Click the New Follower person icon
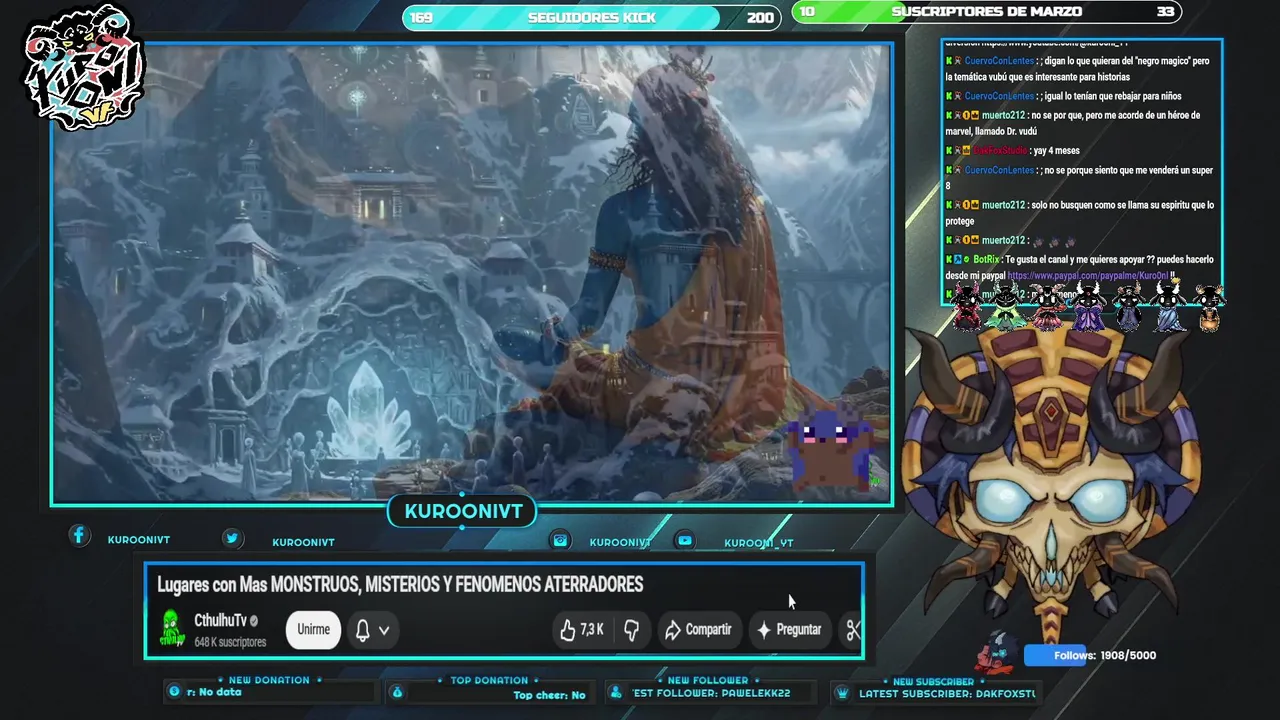The width and height of the screenshot is (1280, 720). tap(616, 692)
